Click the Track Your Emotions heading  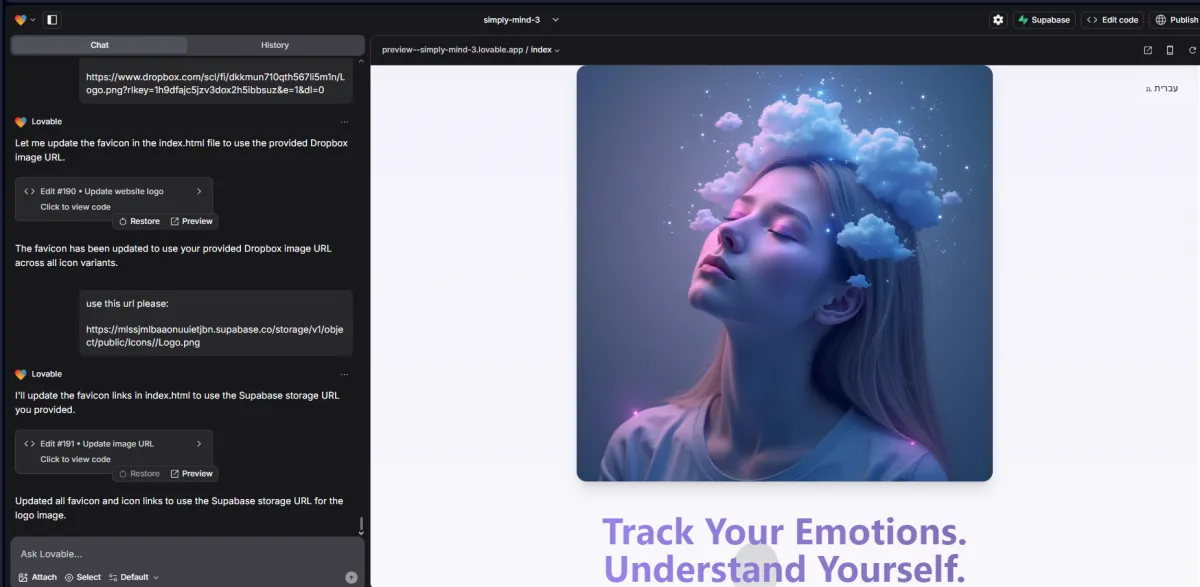click(784, 531)
